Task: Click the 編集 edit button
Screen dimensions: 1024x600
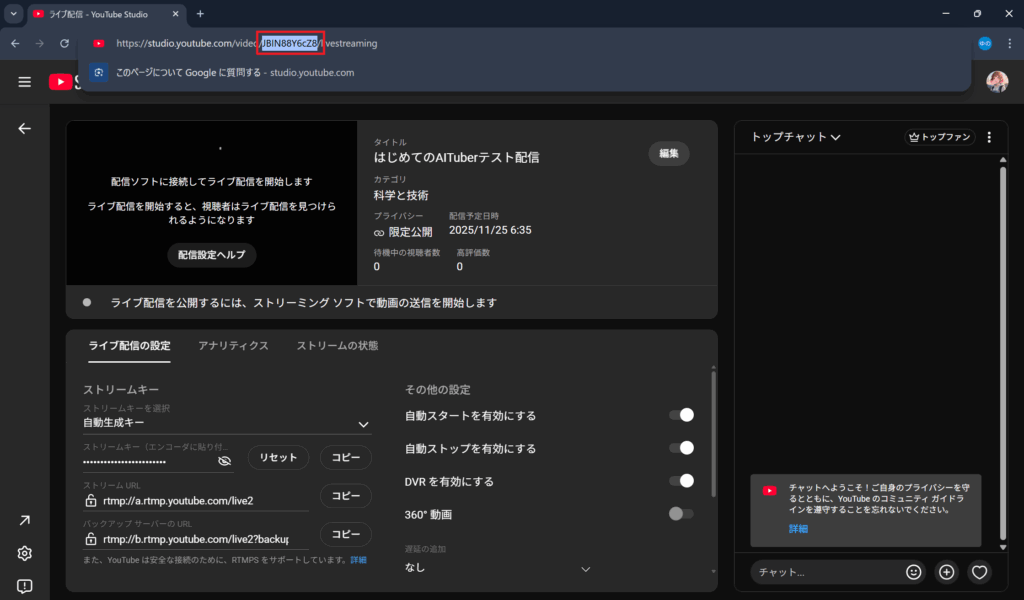Action: 668,153
